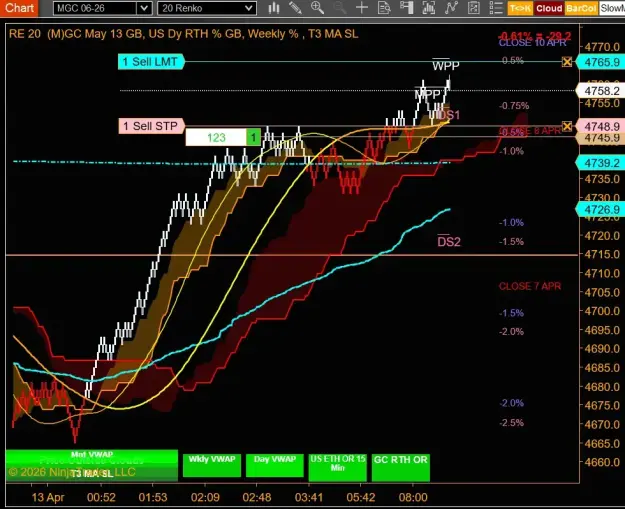Open the properties list icon
Screen dimensions: 625x509
tap(496, 8)
